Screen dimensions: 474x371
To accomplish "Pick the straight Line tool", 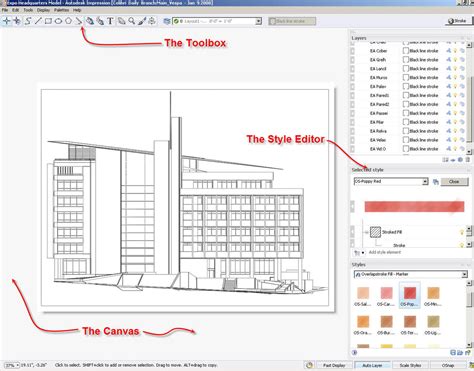I will (x=38, y=21).
